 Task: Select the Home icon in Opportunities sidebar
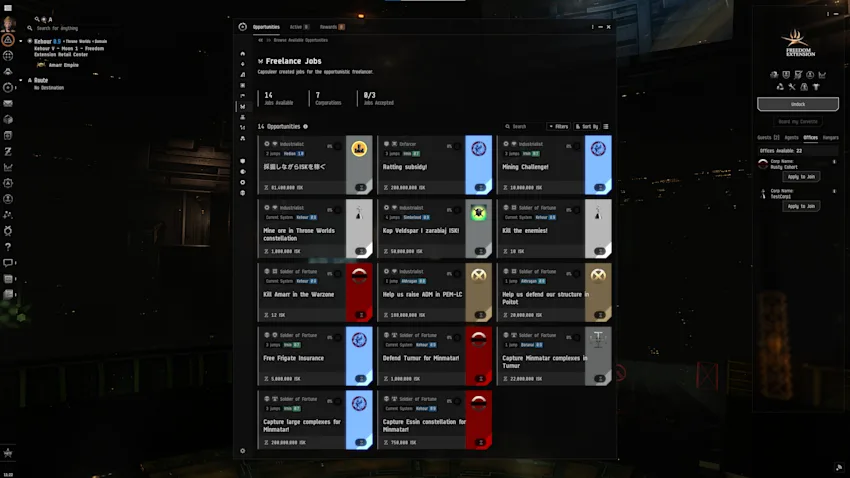click(x=242, y=54)
